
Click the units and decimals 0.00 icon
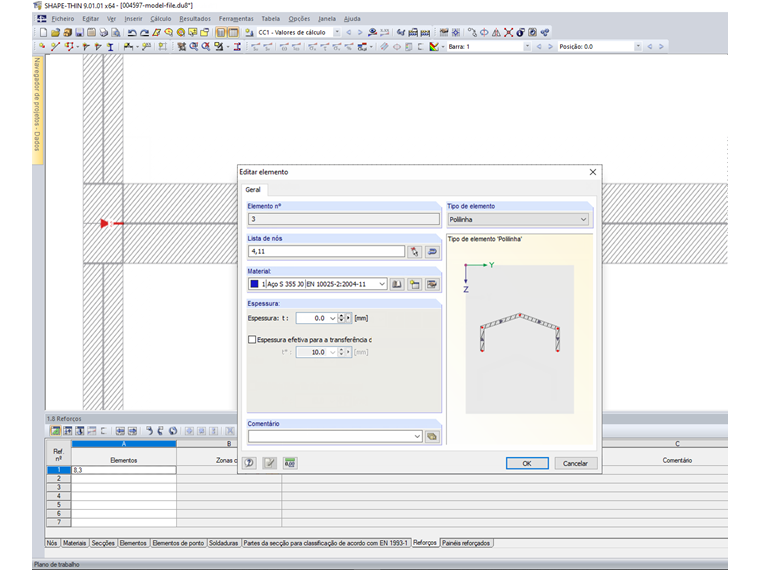pos(290,463)
